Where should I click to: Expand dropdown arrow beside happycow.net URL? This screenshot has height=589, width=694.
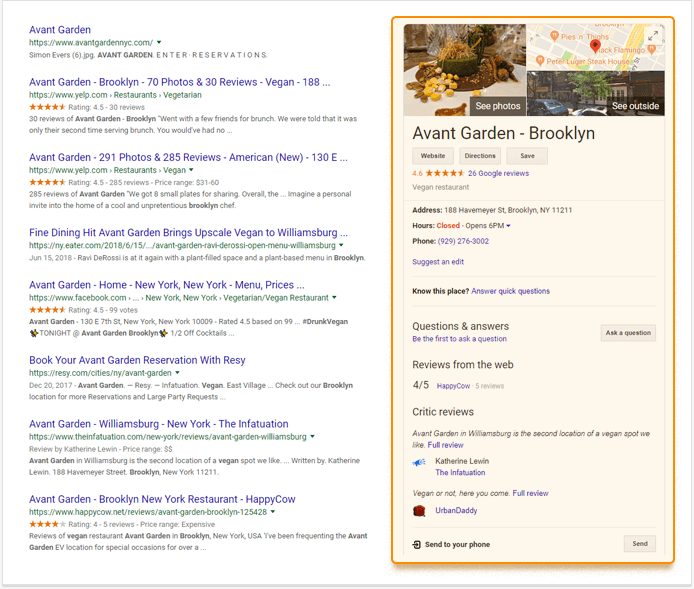[273, 512]
